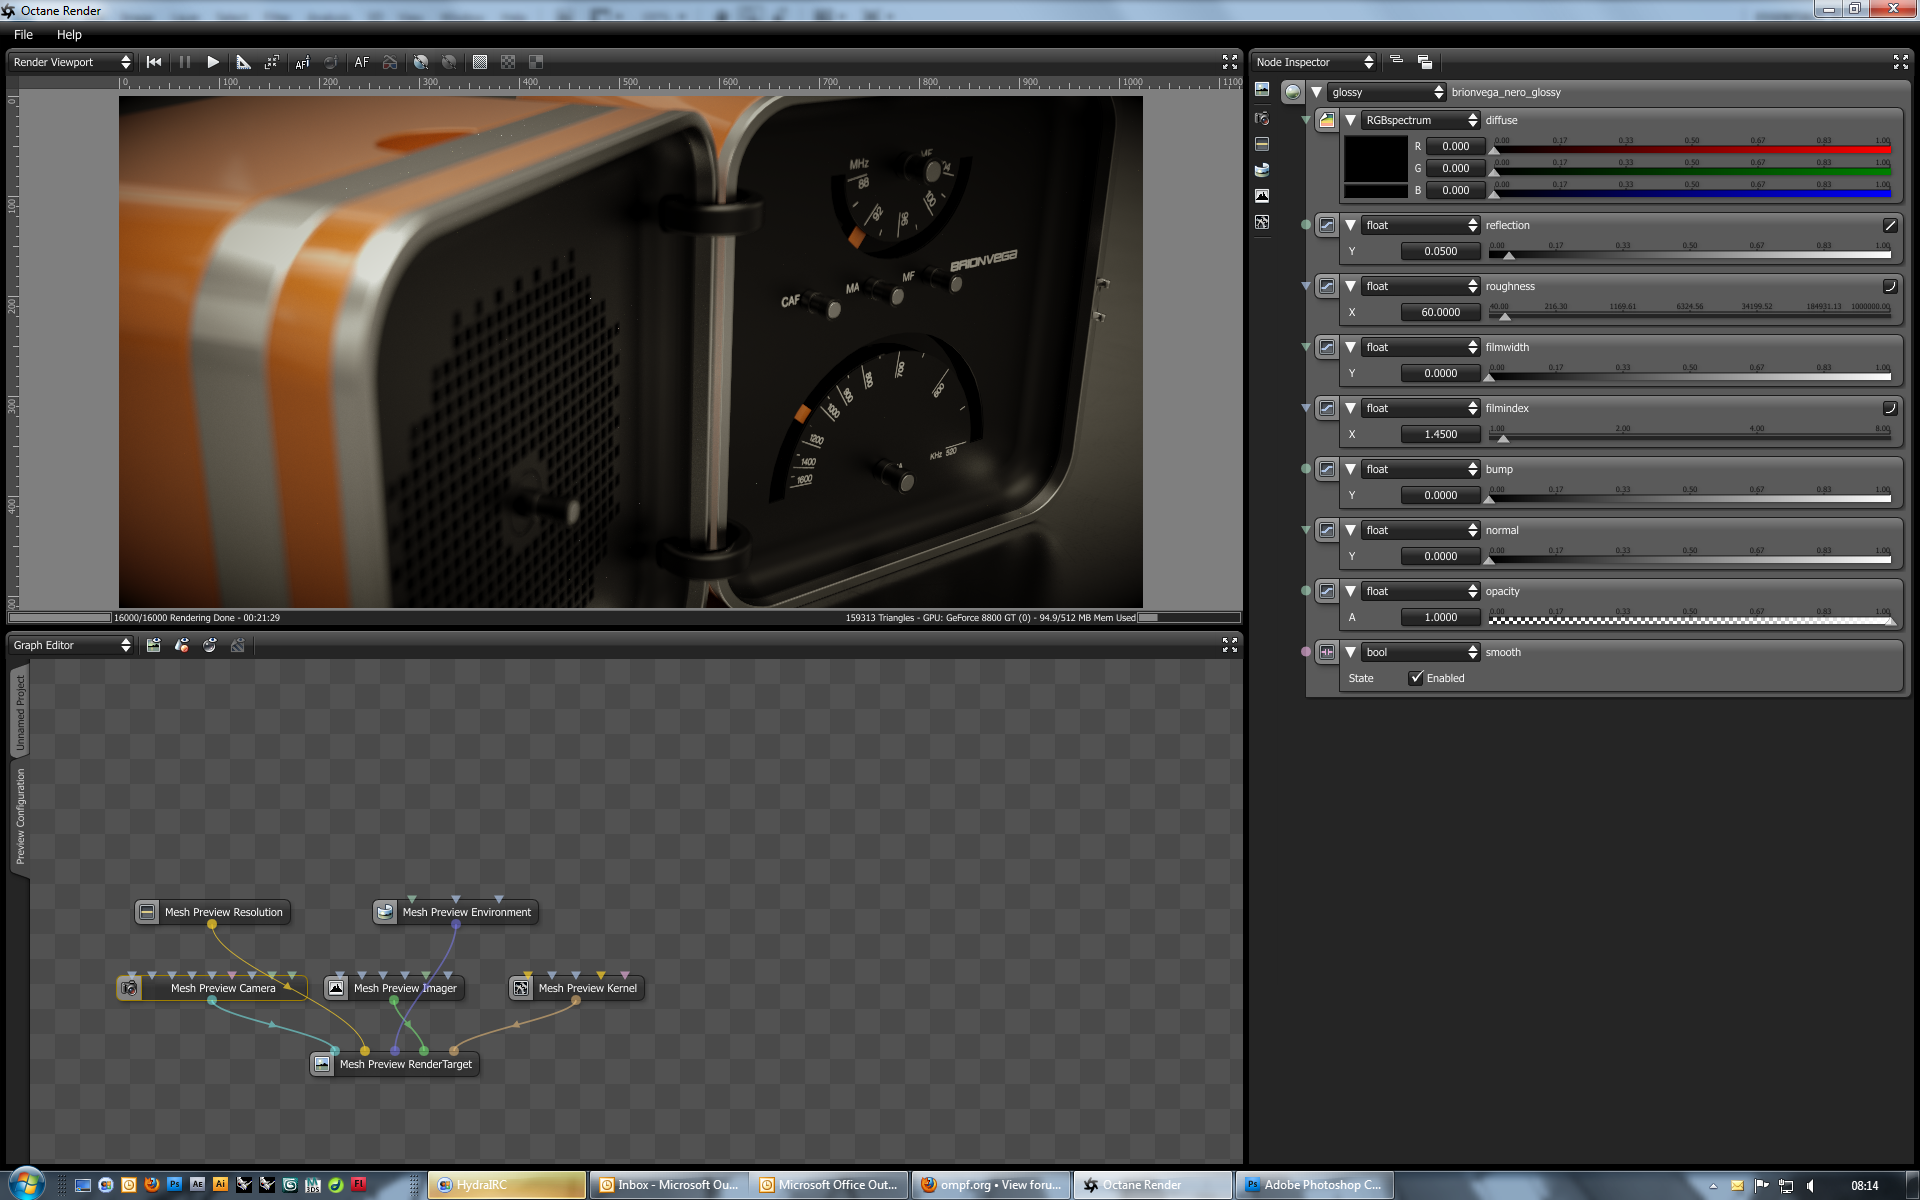Click the environment icon in inspector sidebar

[1262, 170]
